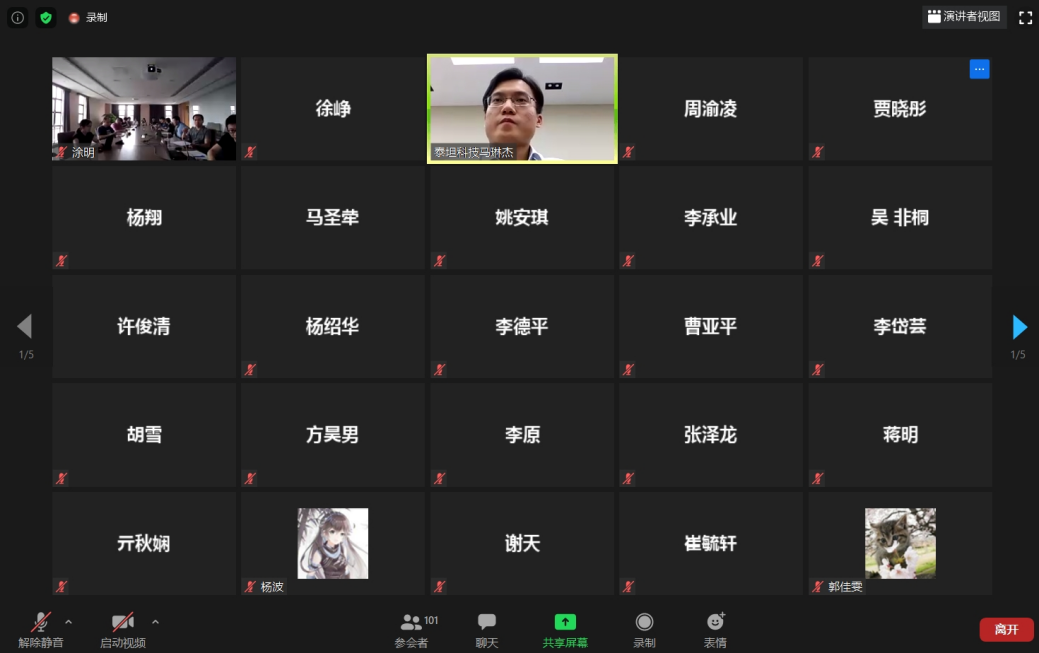The height and width of the screenshot is (653, 1039).
Task: Open audio options via chevron beside 解除静音
Action: [68, 621]
